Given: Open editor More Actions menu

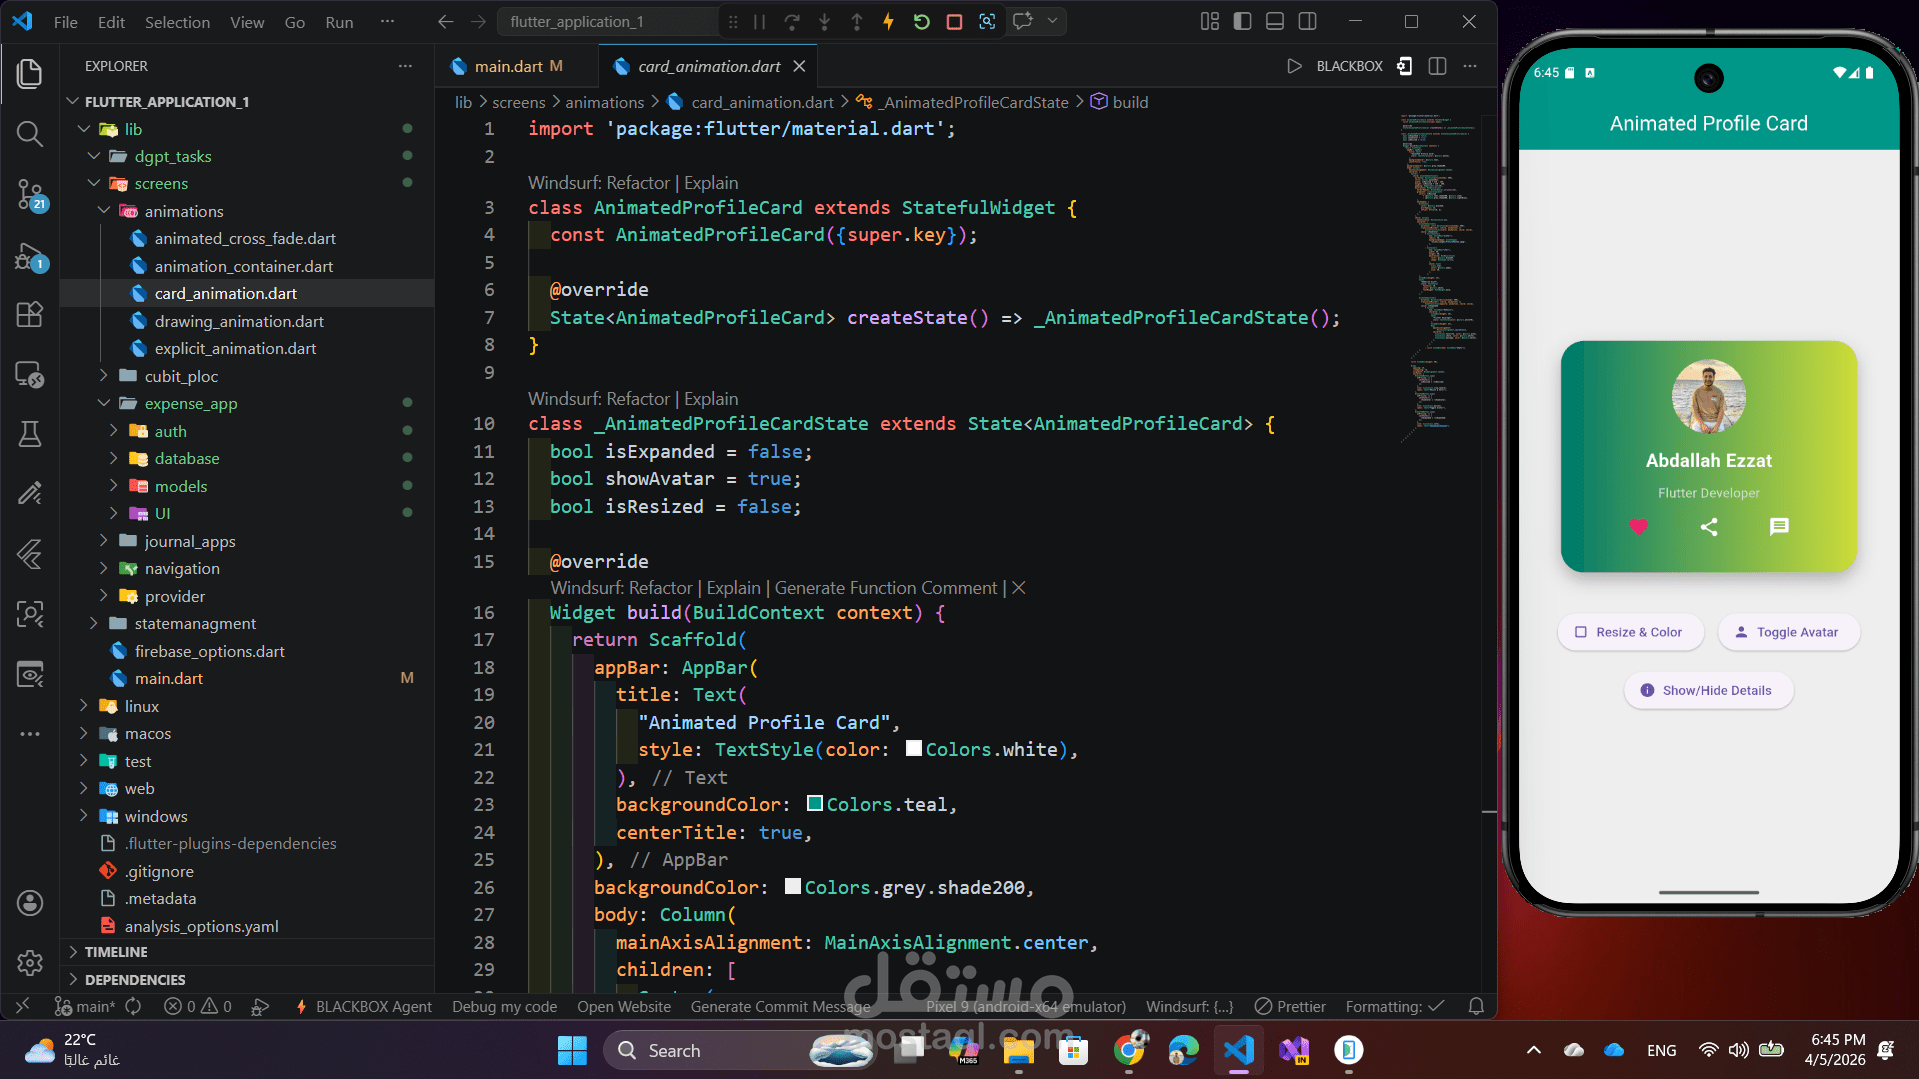Looking at the screenshot, I should pos(1469,66).
